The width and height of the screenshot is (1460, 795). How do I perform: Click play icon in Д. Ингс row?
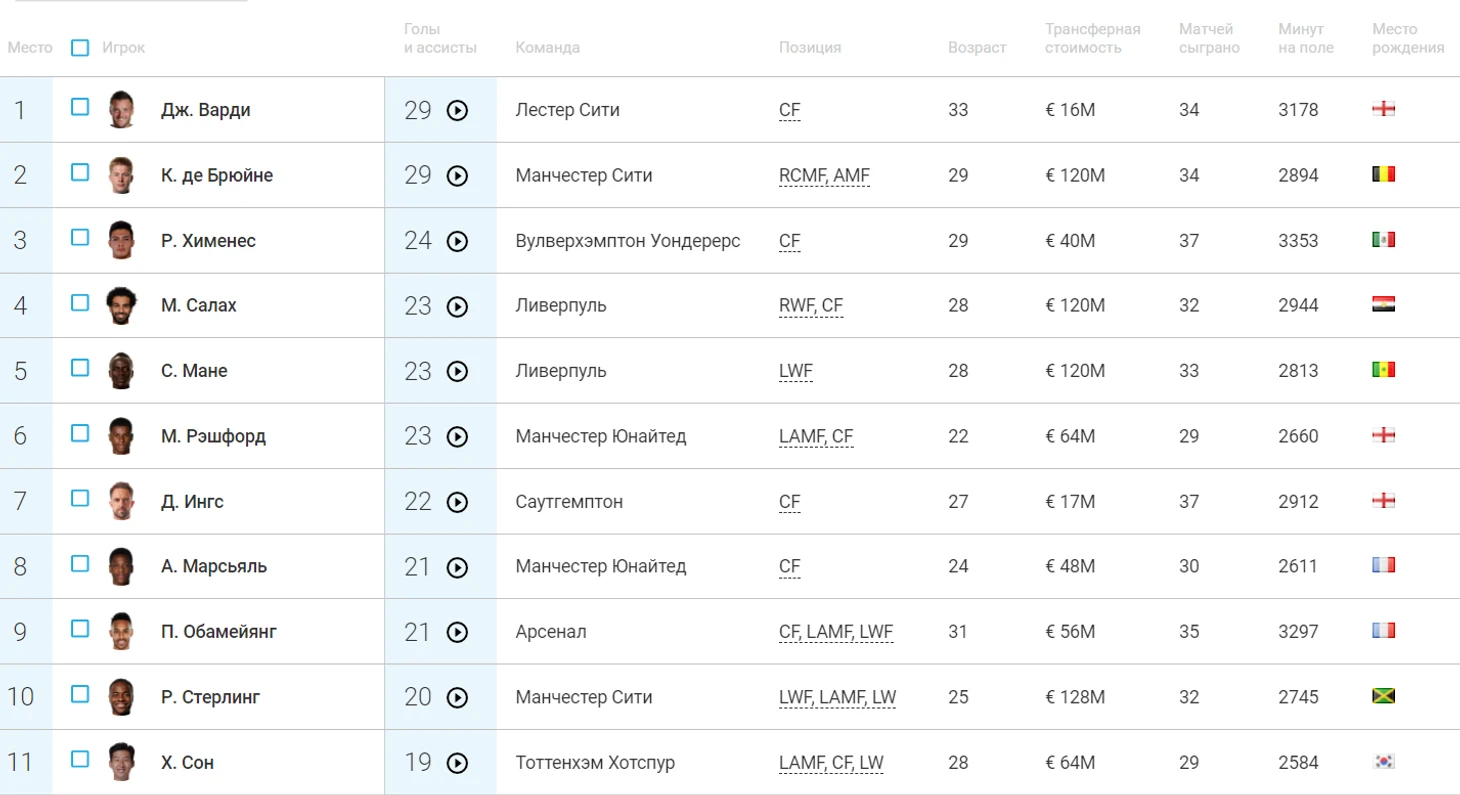pos(457,502)
